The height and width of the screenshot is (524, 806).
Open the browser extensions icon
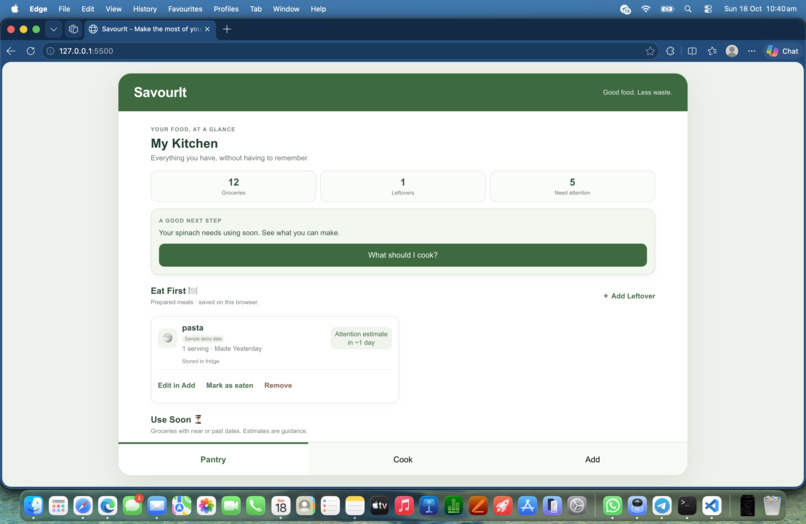(x=670, y=51)
